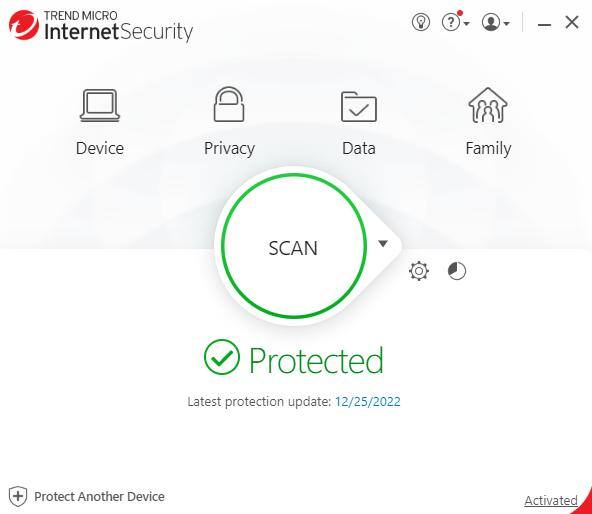Screen dimensions: 592x514
Task: Open settings via the gear icon
Action: [419, 271]
